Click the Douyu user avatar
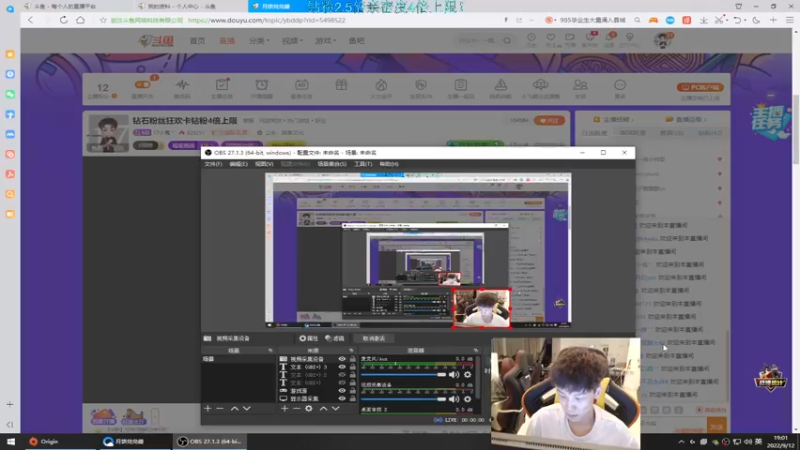The image size is (800, 450). click(x=663, y=40)
